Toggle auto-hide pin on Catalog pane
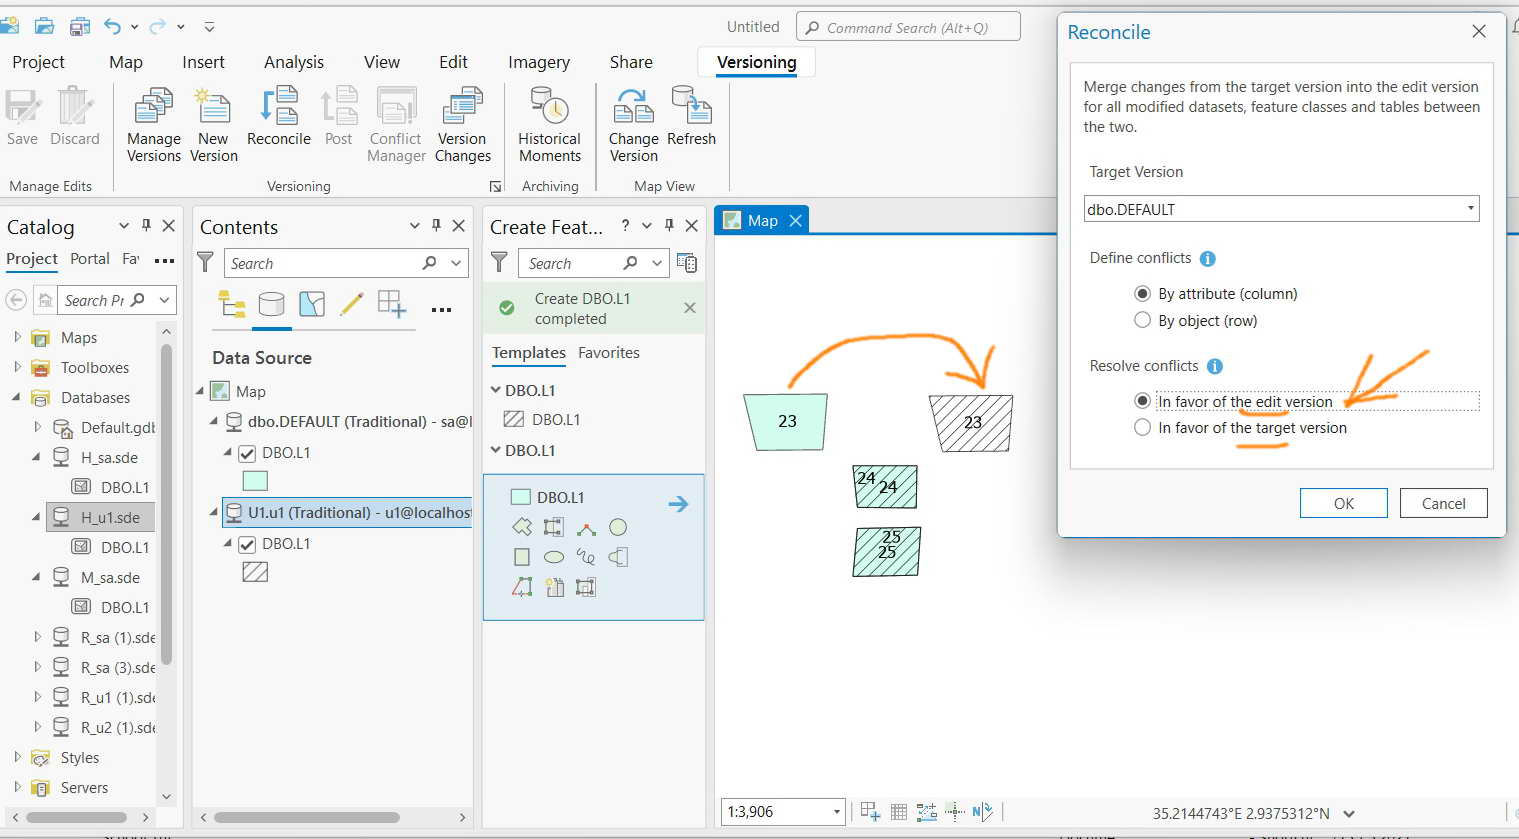1519x839 pixels. [146, 226]
